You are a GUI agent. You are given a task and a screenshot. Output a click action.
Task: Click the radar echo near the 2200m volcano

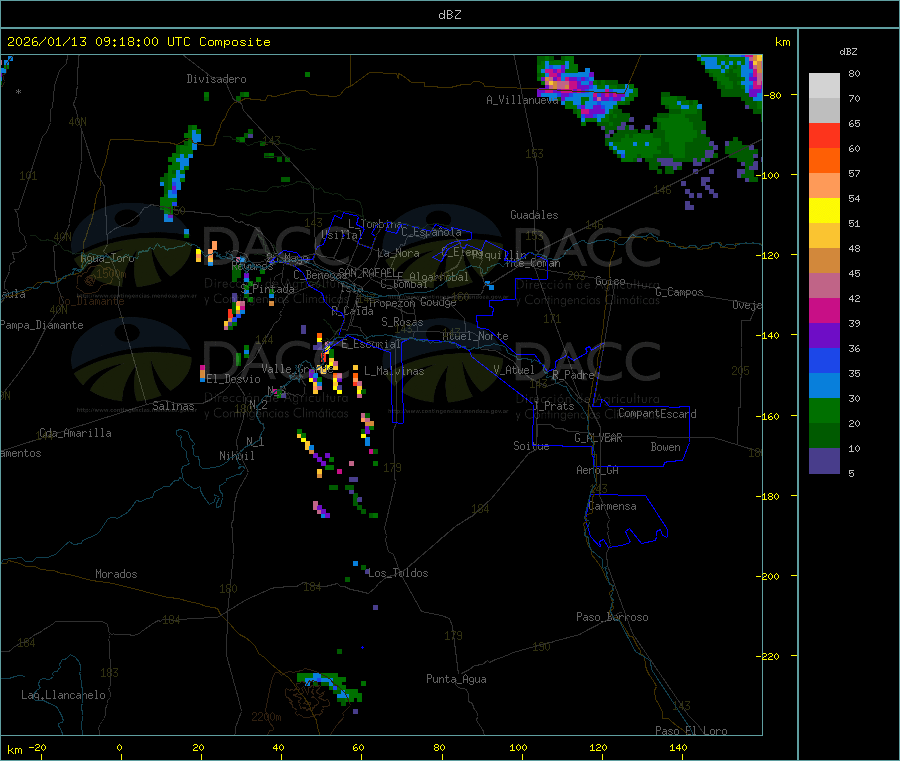click(x=331, y=686)
